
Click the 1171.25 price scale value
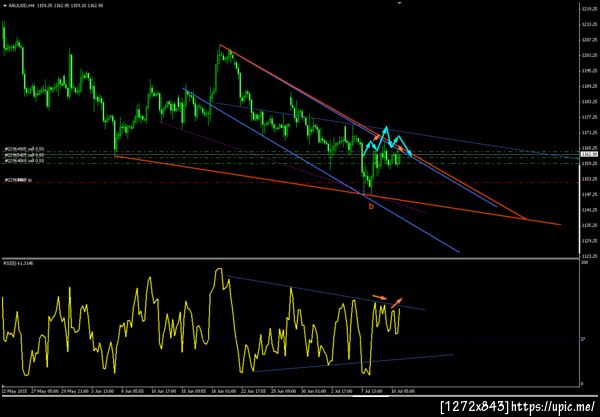click(590, 132)
